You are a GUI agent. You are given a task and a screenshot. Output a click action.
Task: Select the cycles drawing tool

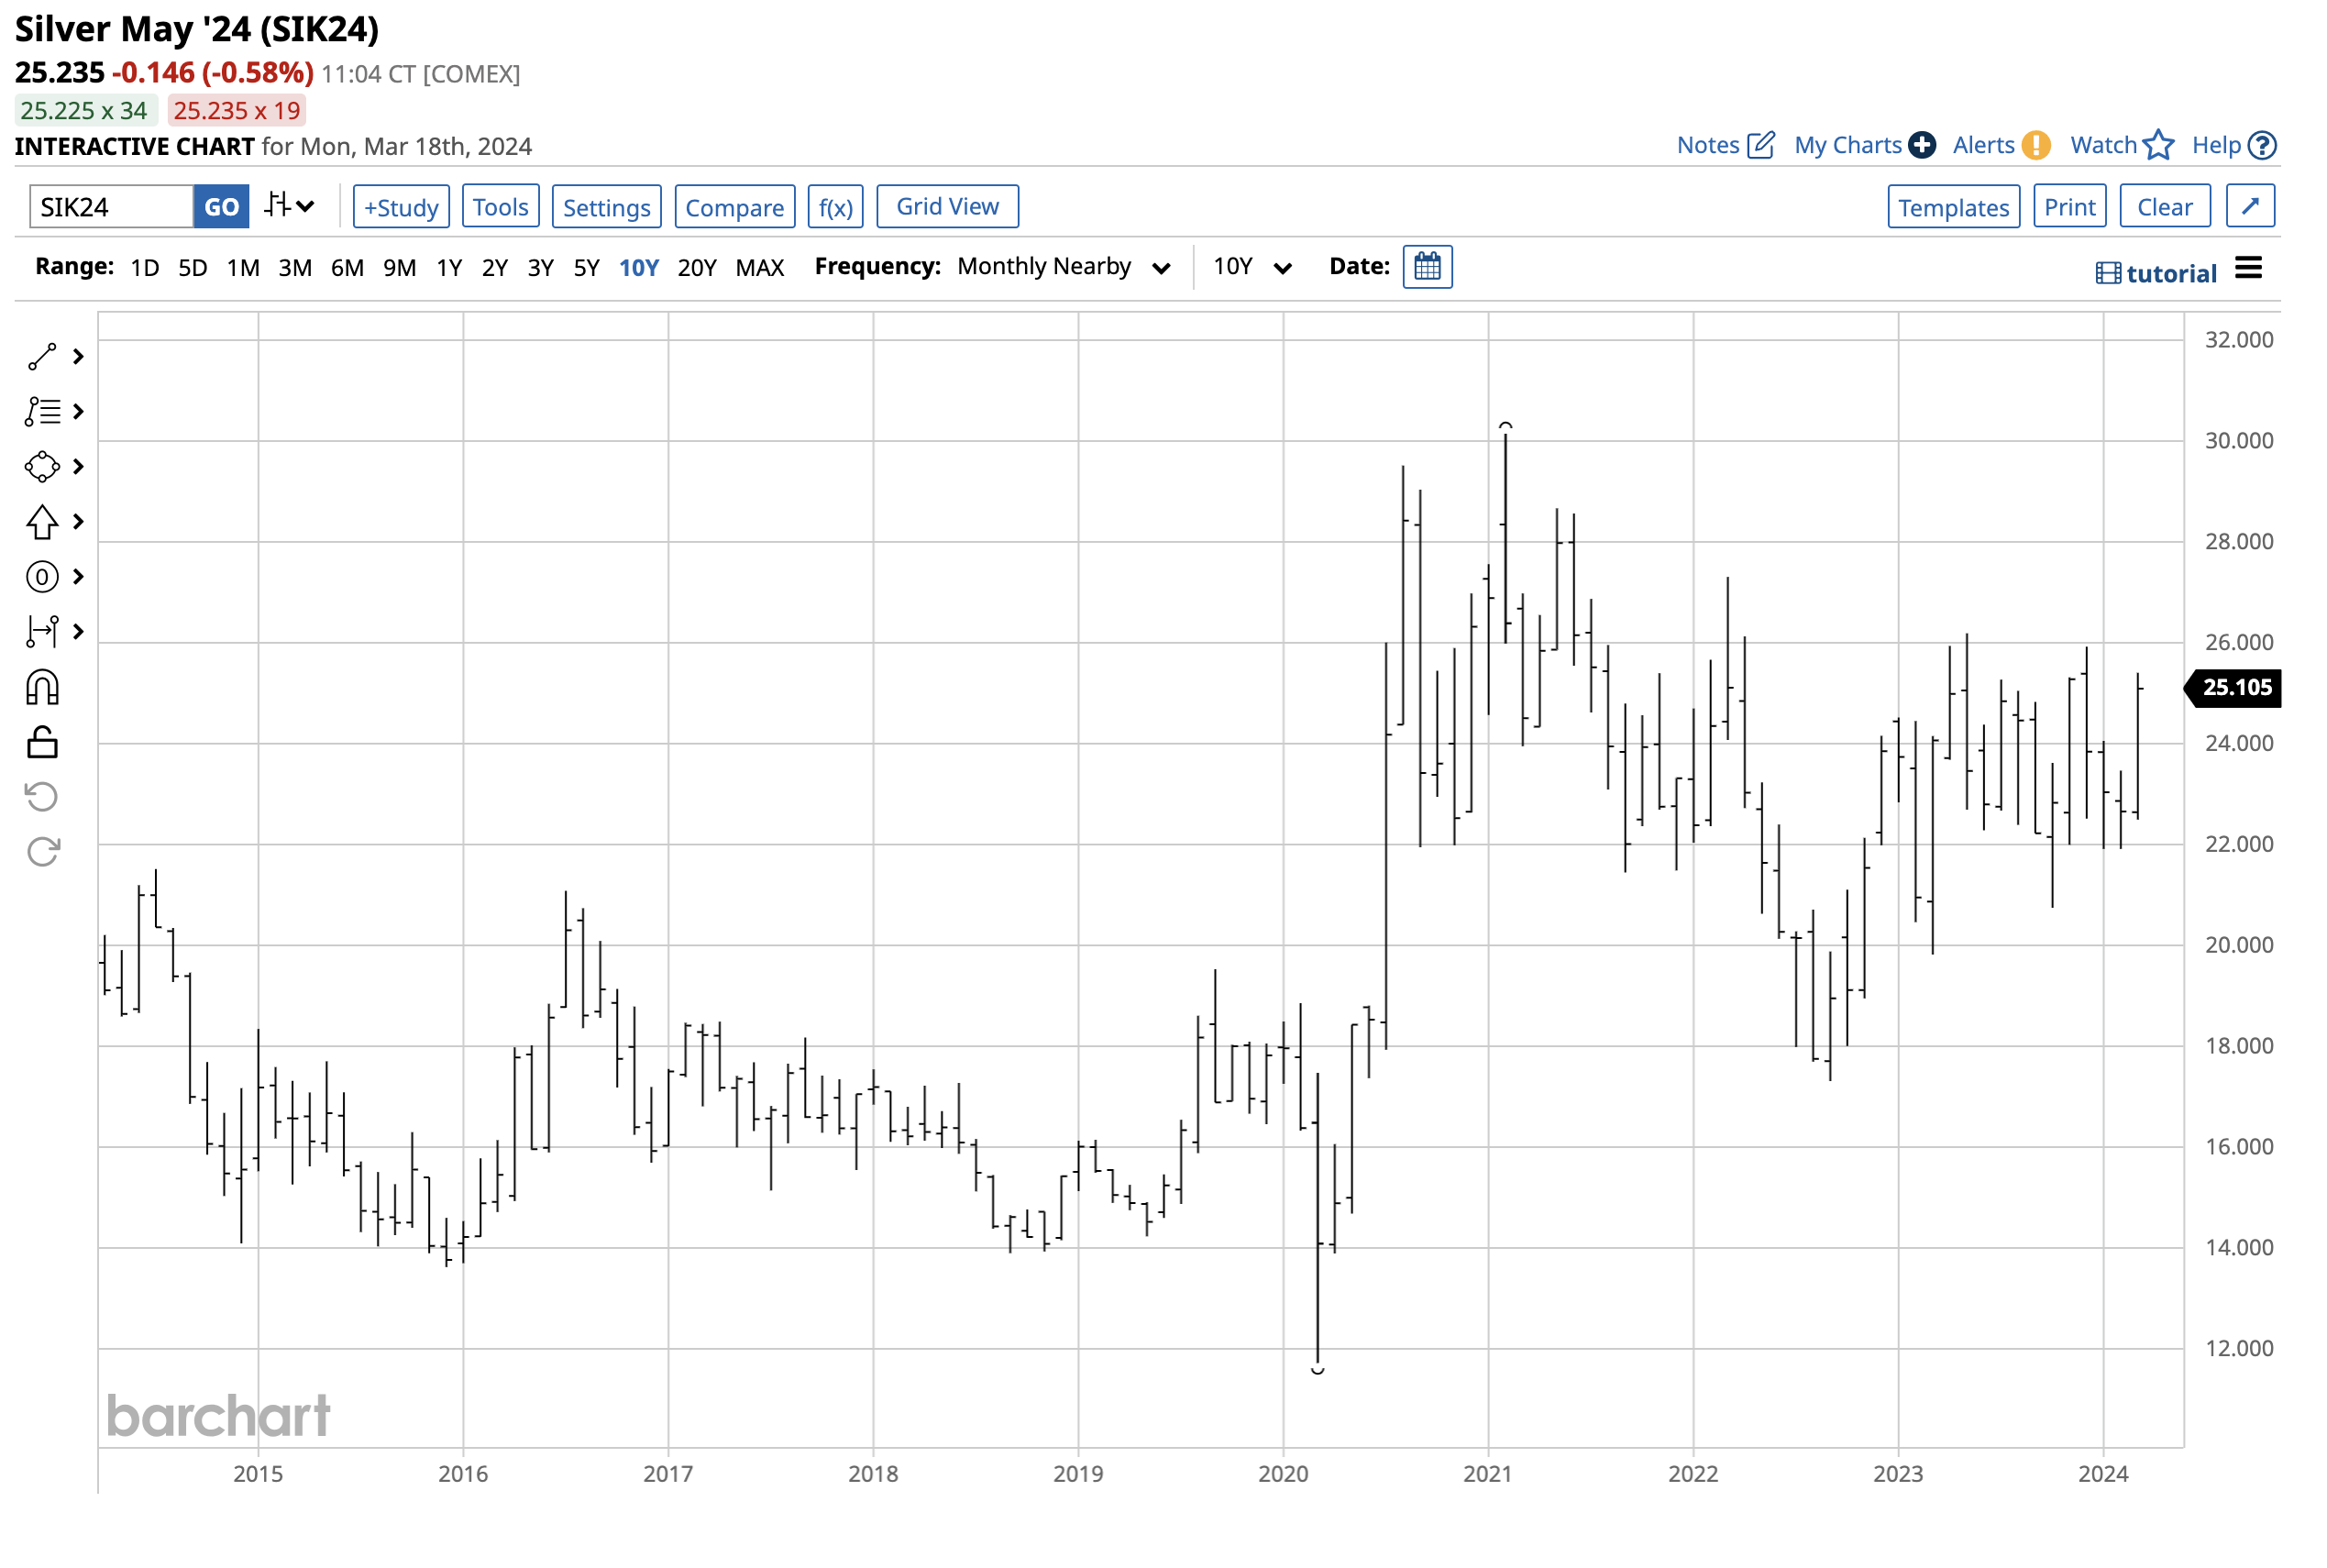(x=42, y=576)
